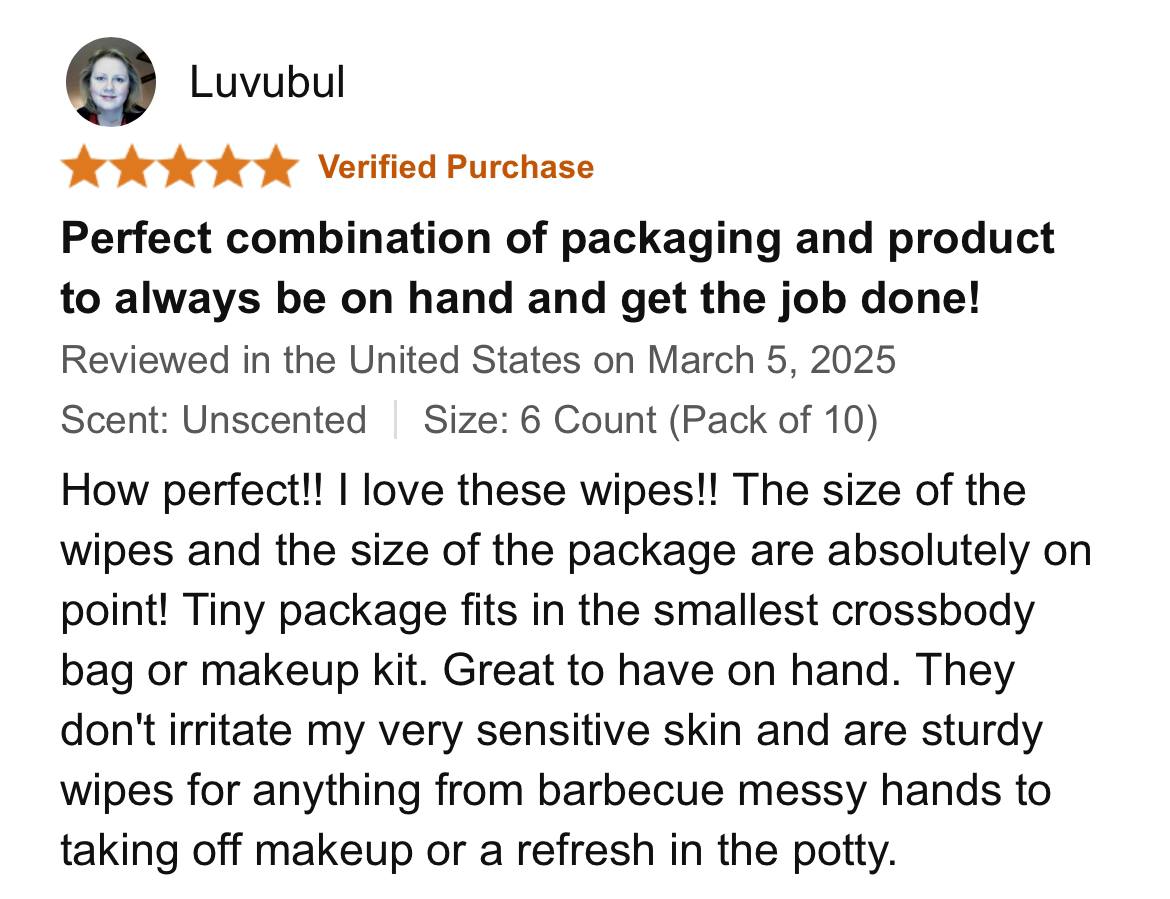
Task: Click the fourth orange rating star
Action: [x=228, y=166]
